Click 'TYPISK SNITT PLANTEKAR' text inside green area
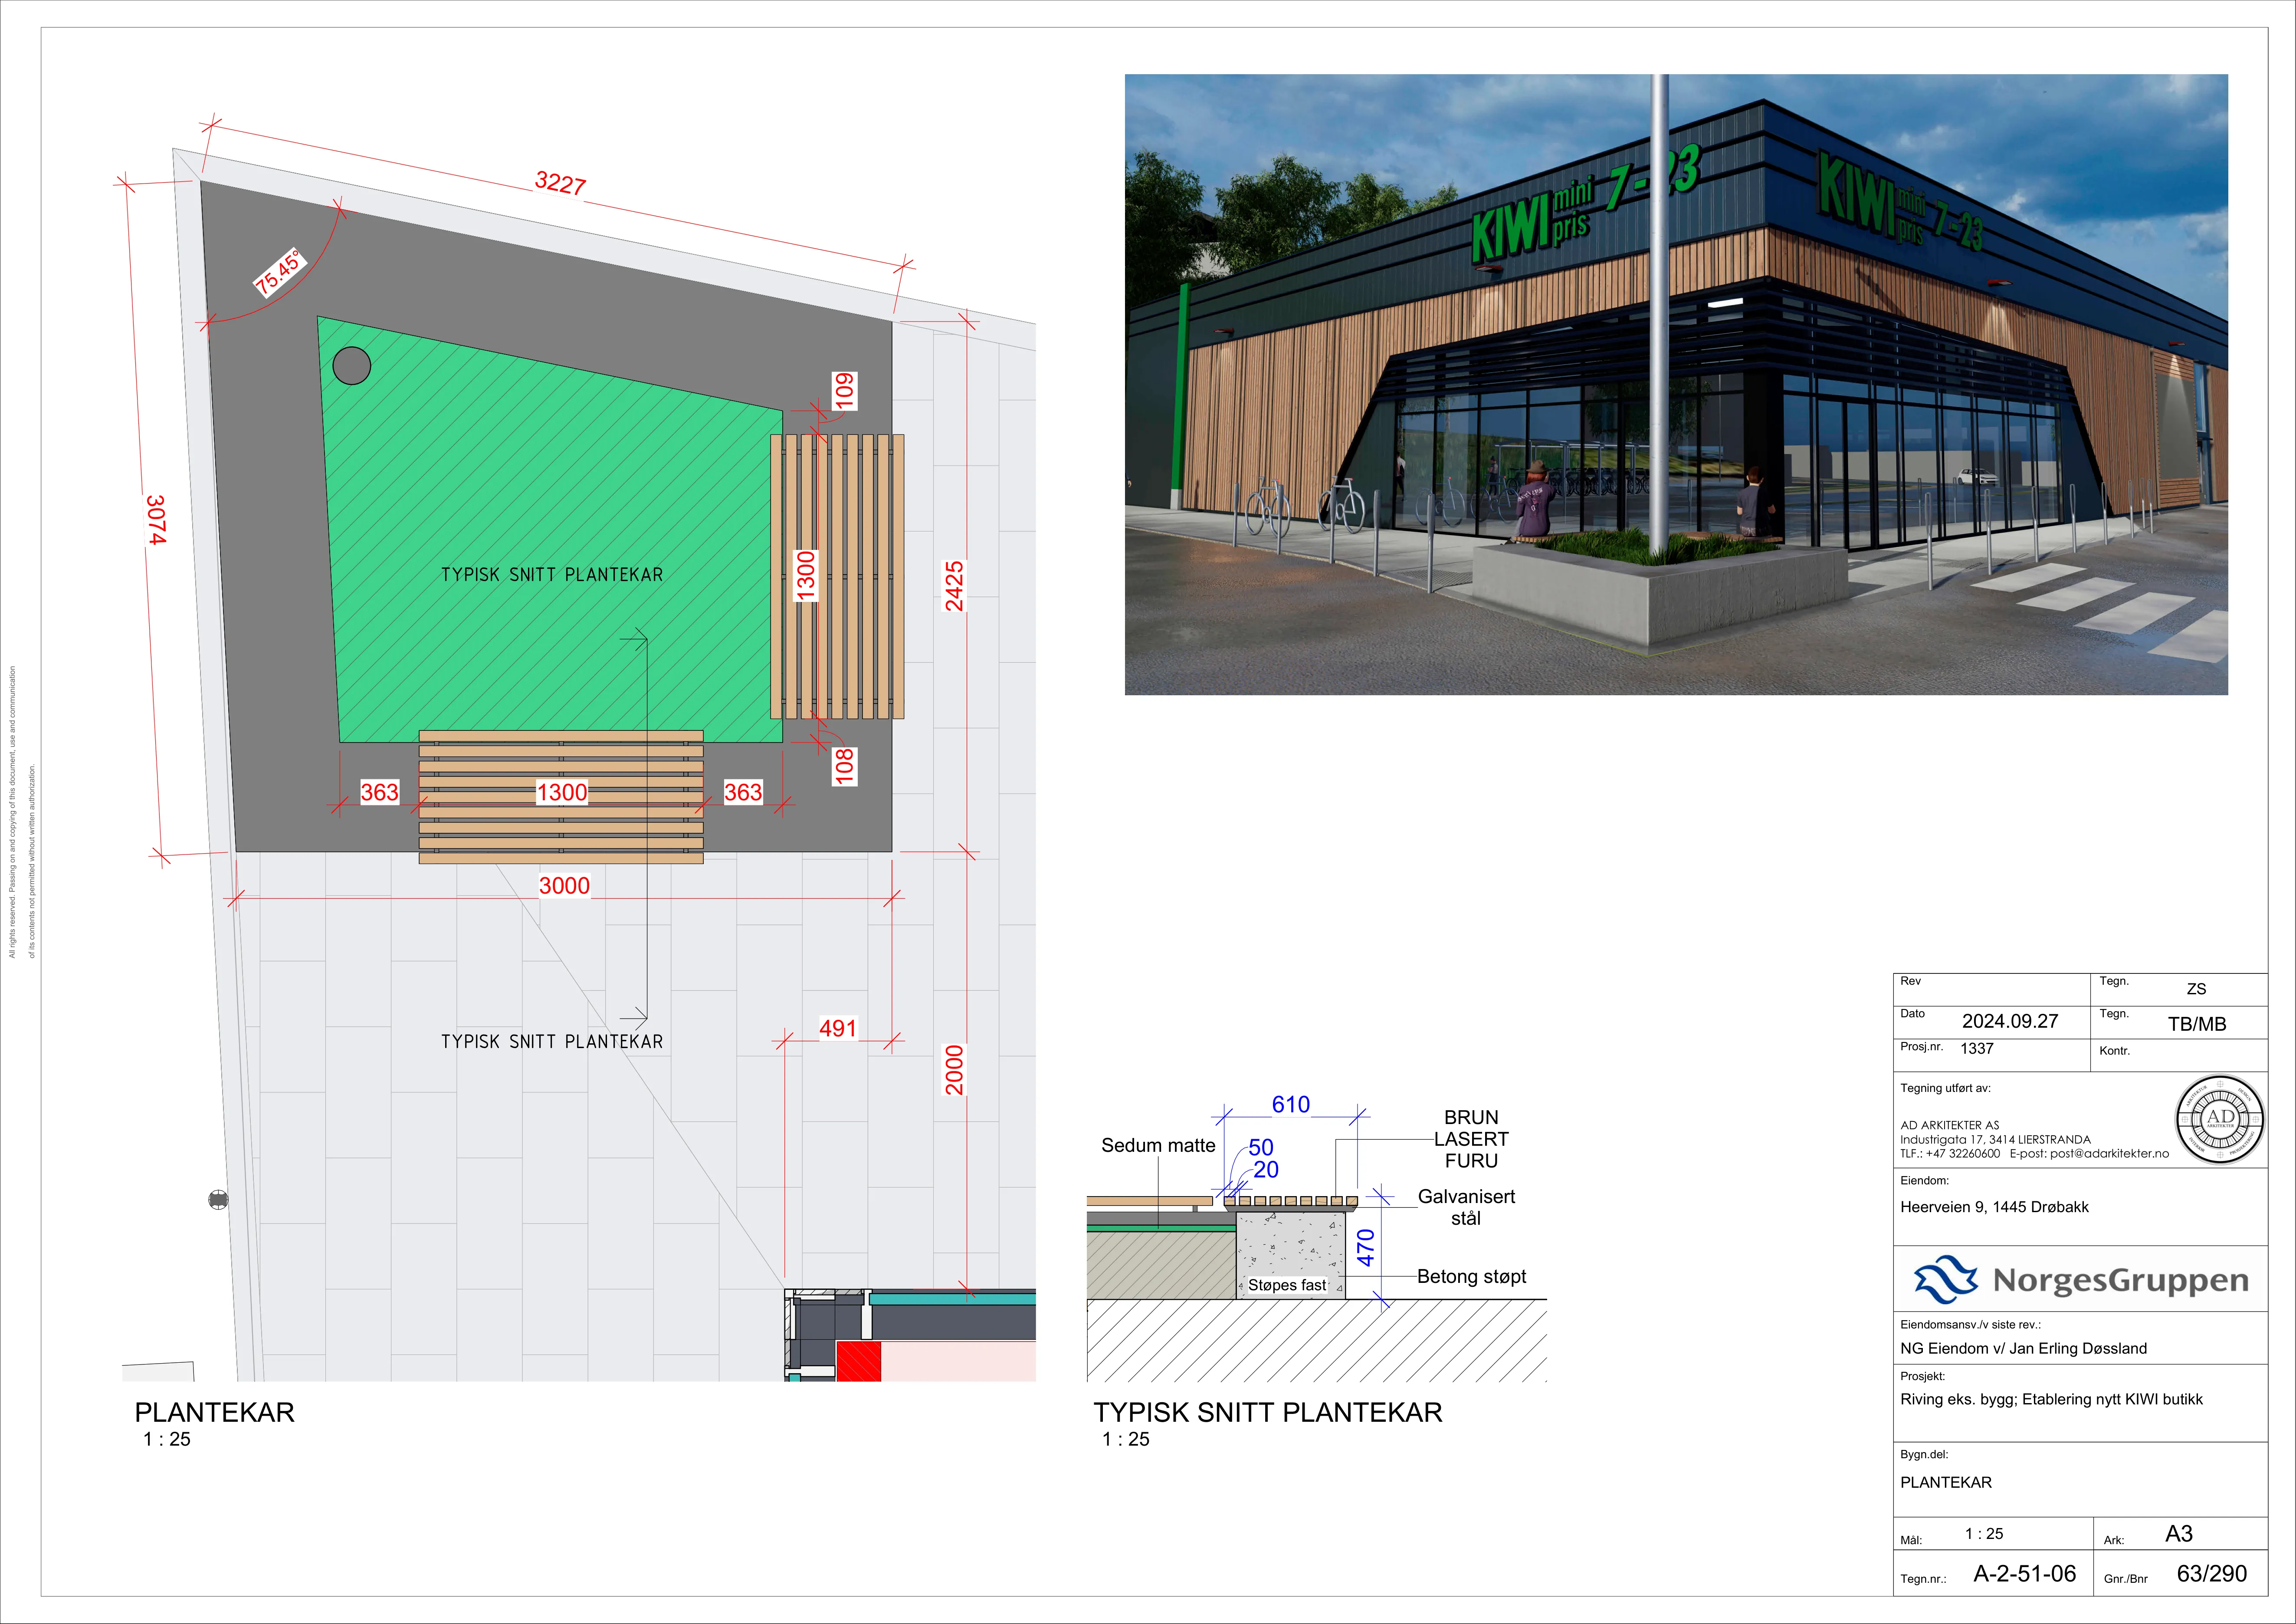Screen dimensions: 2296x1624 552,575
